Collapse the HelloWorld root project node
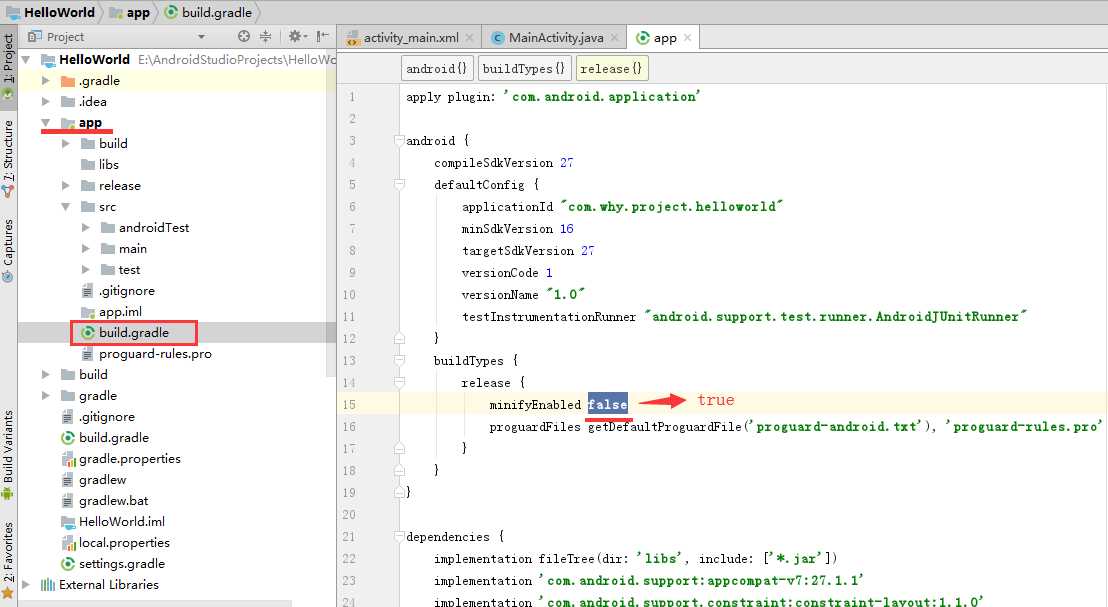The image size is (1108, 607). pyautogui.click(x=26, y=59)
